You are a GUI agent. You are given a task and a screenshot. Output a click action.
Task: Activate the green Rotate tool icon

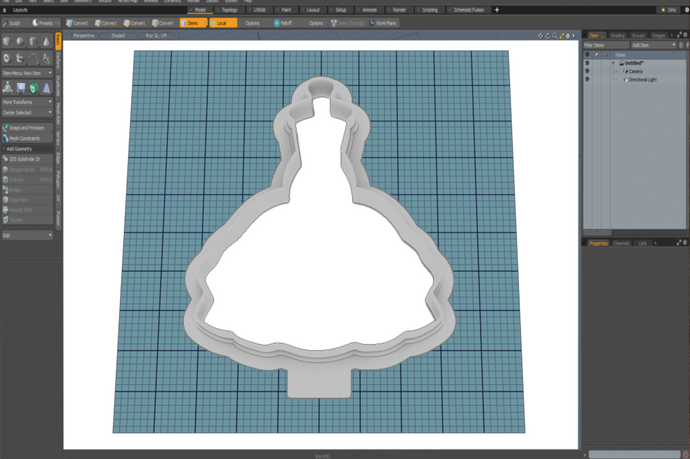coord(33,88)
